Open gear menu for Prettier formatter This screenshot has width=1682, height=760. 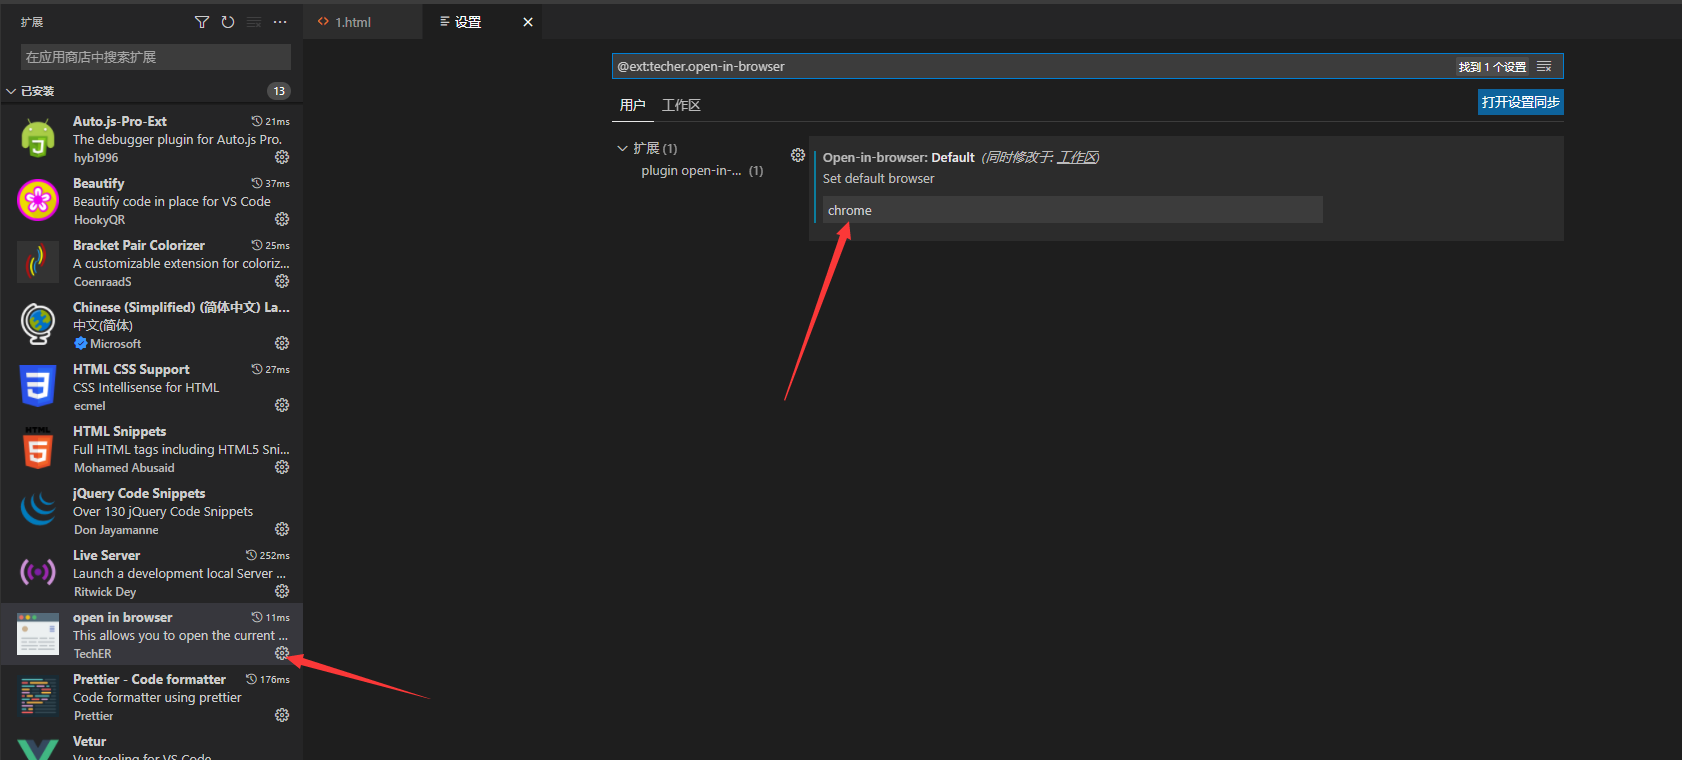[282, 715]
